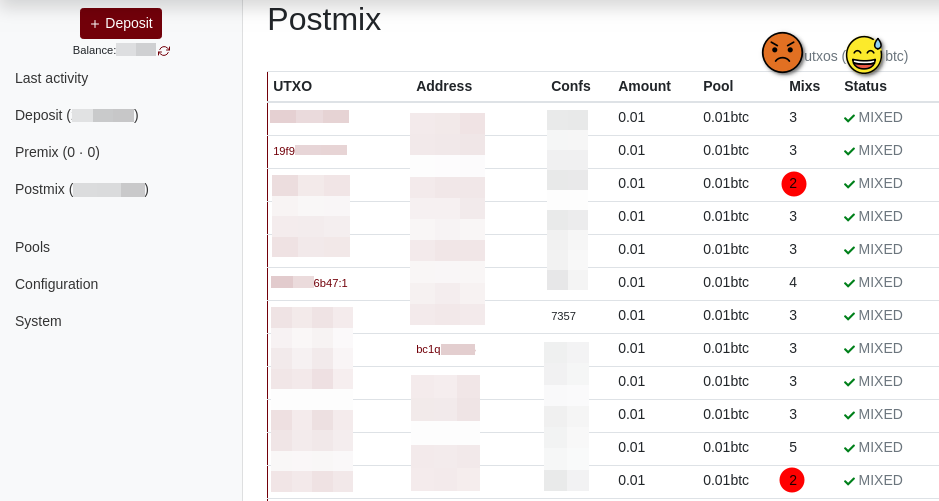Open the UTXO link starting with 19f9
Viewport: 939px width, 501px height.
click(310, 151)
